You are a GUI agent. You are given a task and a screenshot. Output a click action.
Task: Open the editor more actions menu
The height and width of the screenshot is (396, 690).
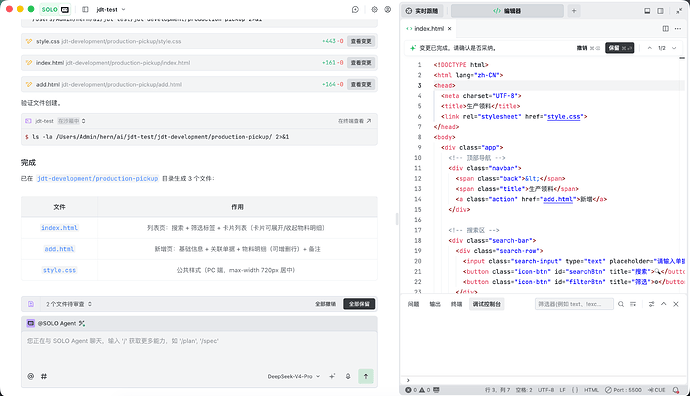pyautogui.click(x=678, y=29)
